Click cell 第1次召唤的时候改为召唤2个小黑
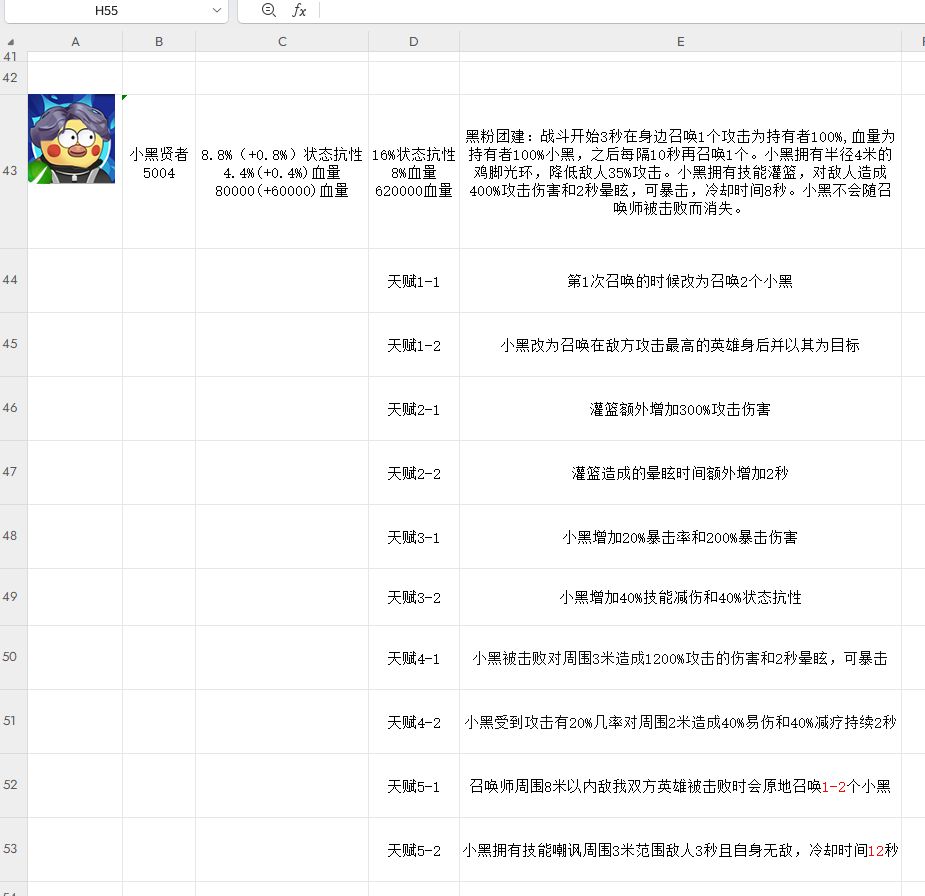925x896 pixels. point(680,281)
